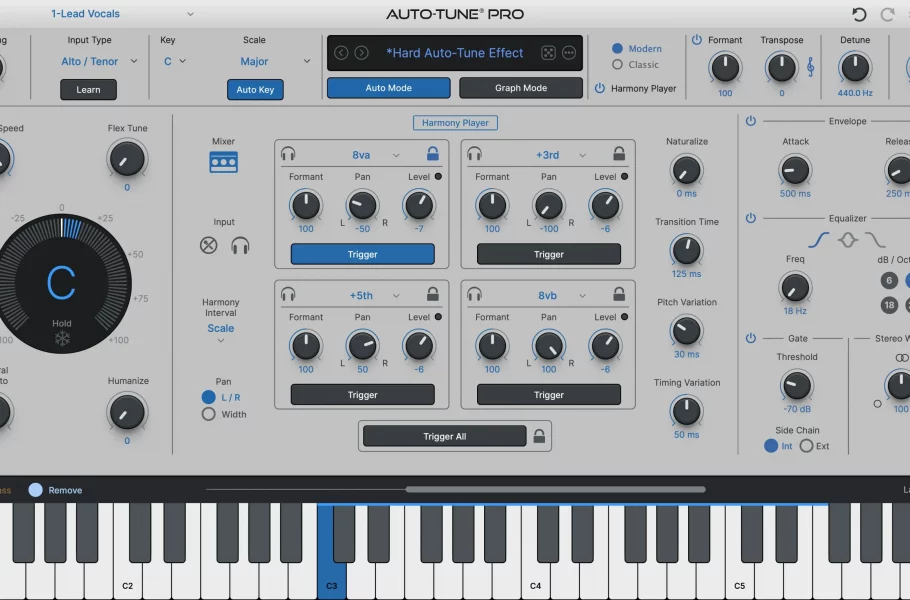Solo the +5th voice headphones icon
Screen dimensions: 910x600
point(288,294)
